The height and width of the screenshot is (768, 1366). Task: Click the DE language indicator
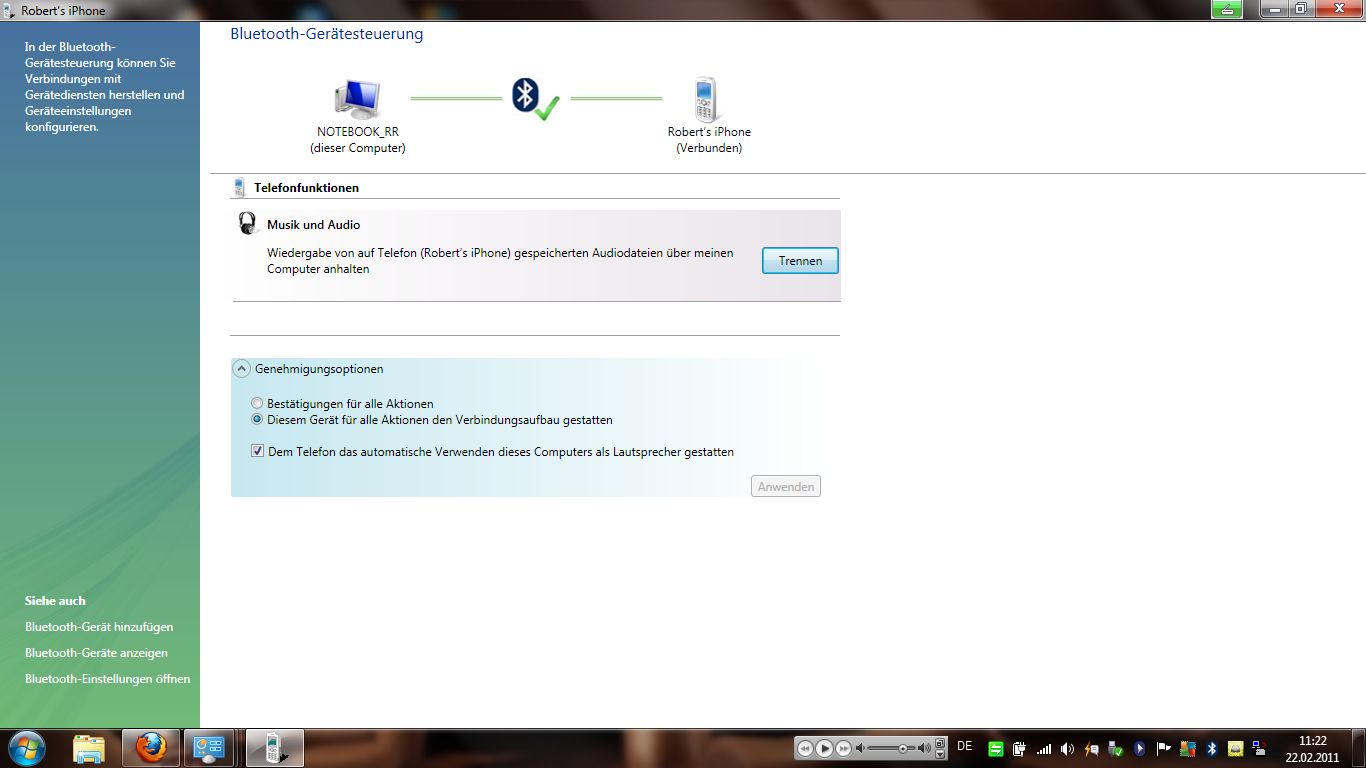click(x=964, y=746)
